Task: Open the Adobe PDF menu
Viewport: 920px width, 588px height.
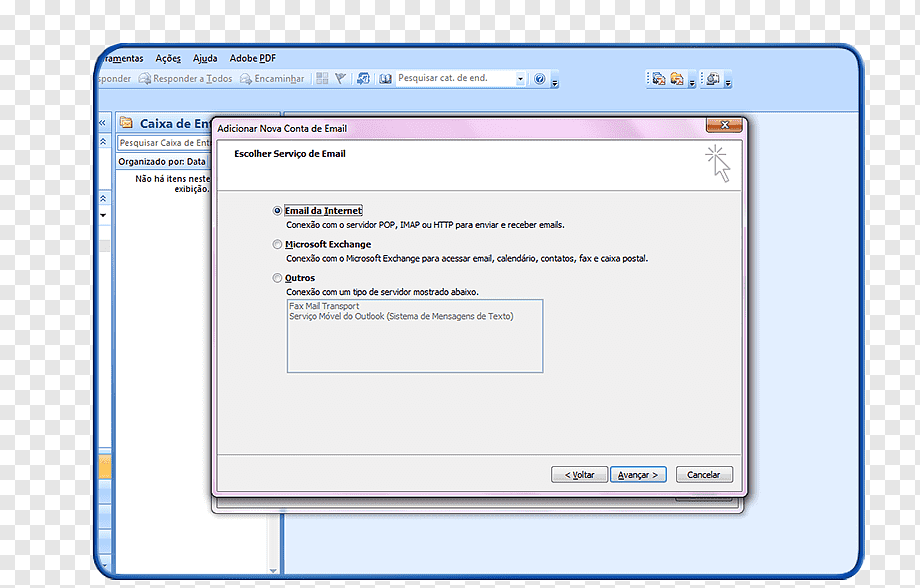Action: pos(252,58)
